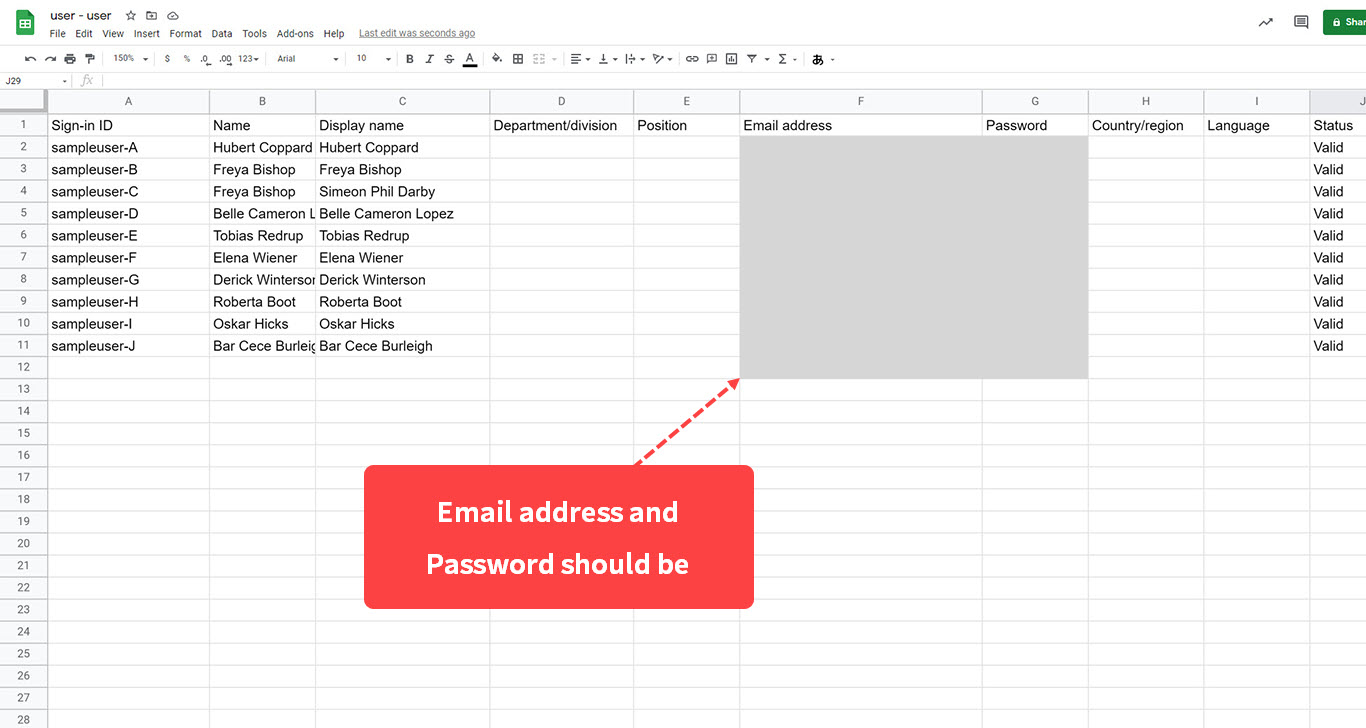Select cell containing sampleuser-E
1366x728 pixels.
point(128,236)
